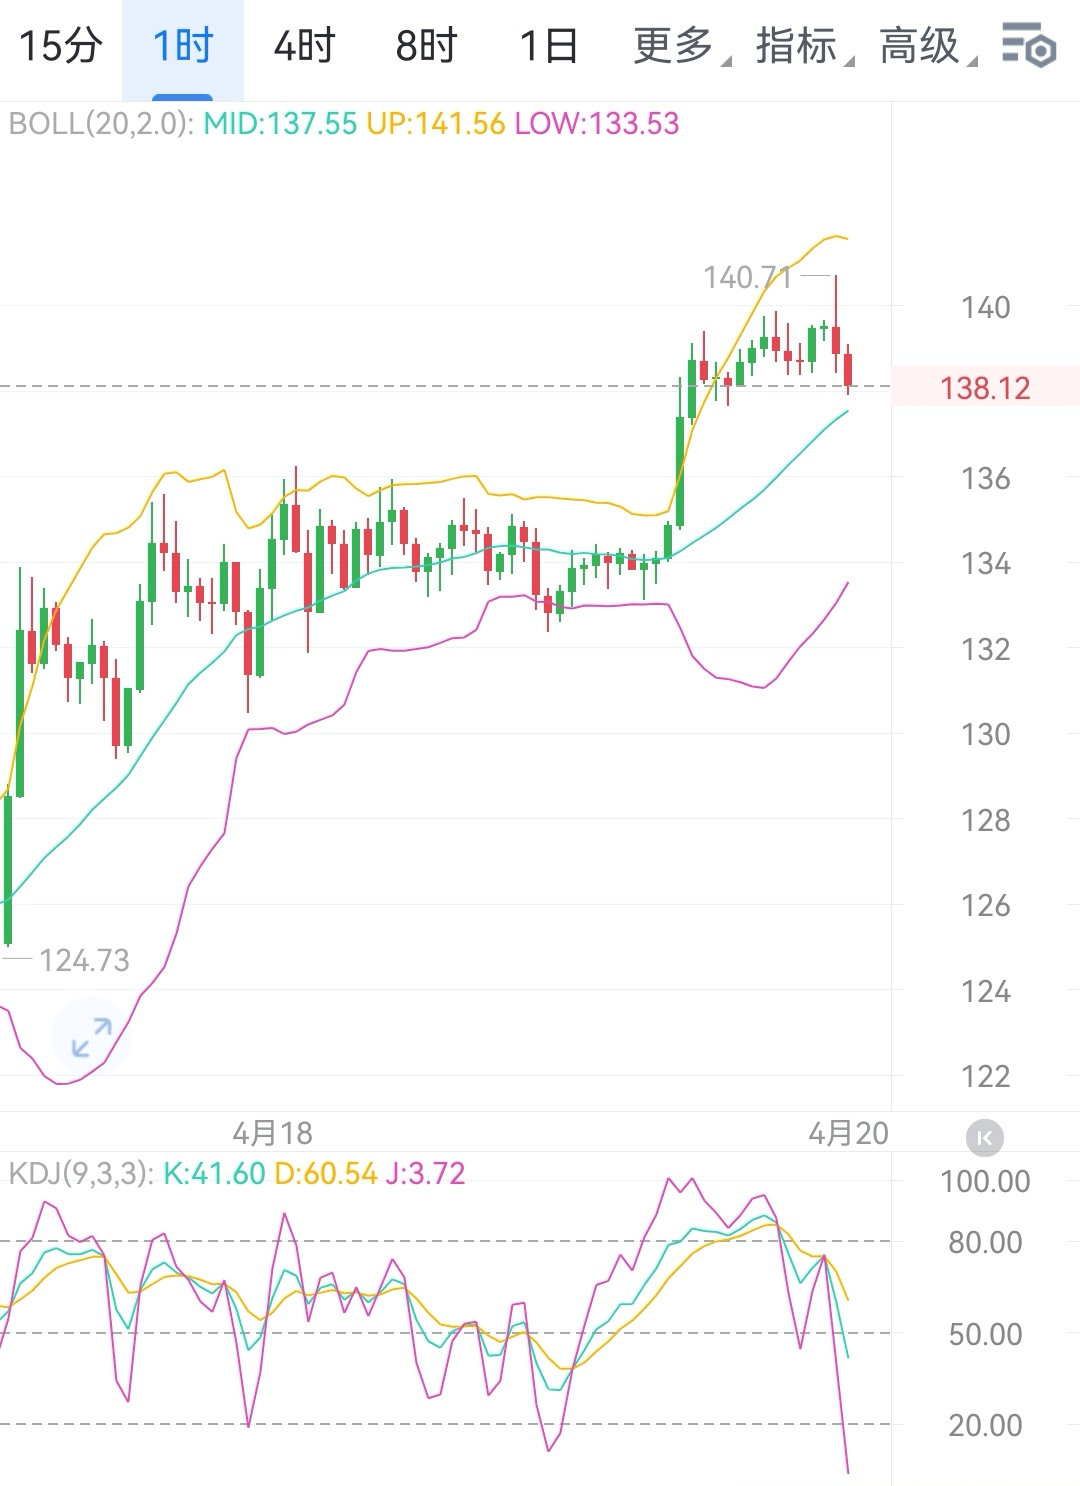Image resolution: width=1080 pixels, height=1486 pixels.
Task: Switch to the 8时 timeframe
Action: click(427, 46)
